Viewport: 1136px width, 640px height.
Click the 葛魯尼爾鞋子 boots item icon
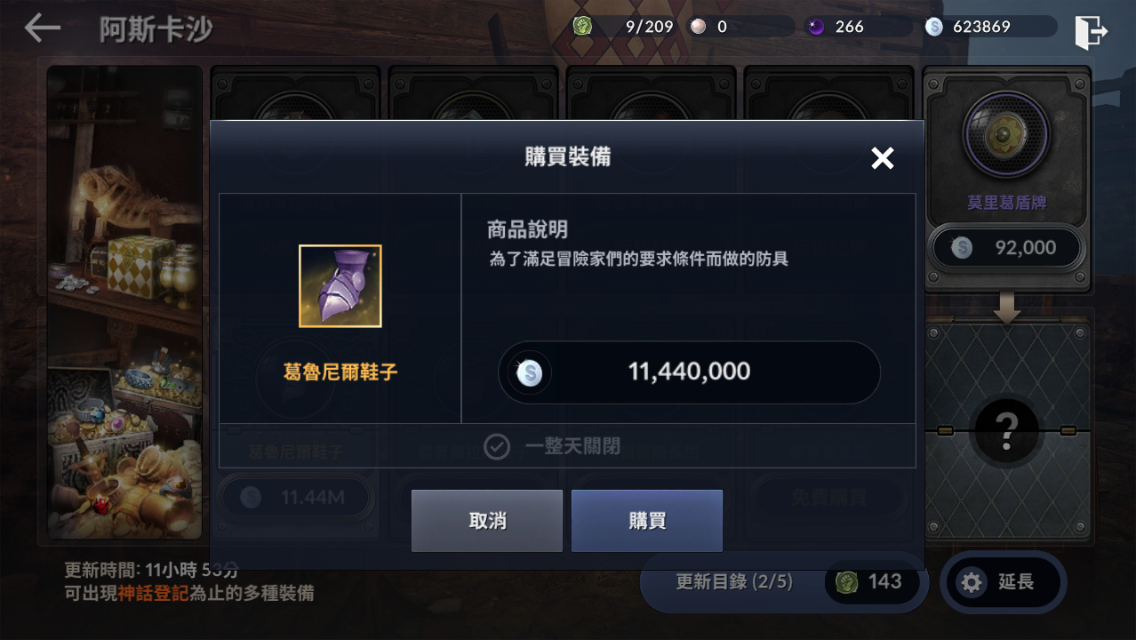point(340,286)
